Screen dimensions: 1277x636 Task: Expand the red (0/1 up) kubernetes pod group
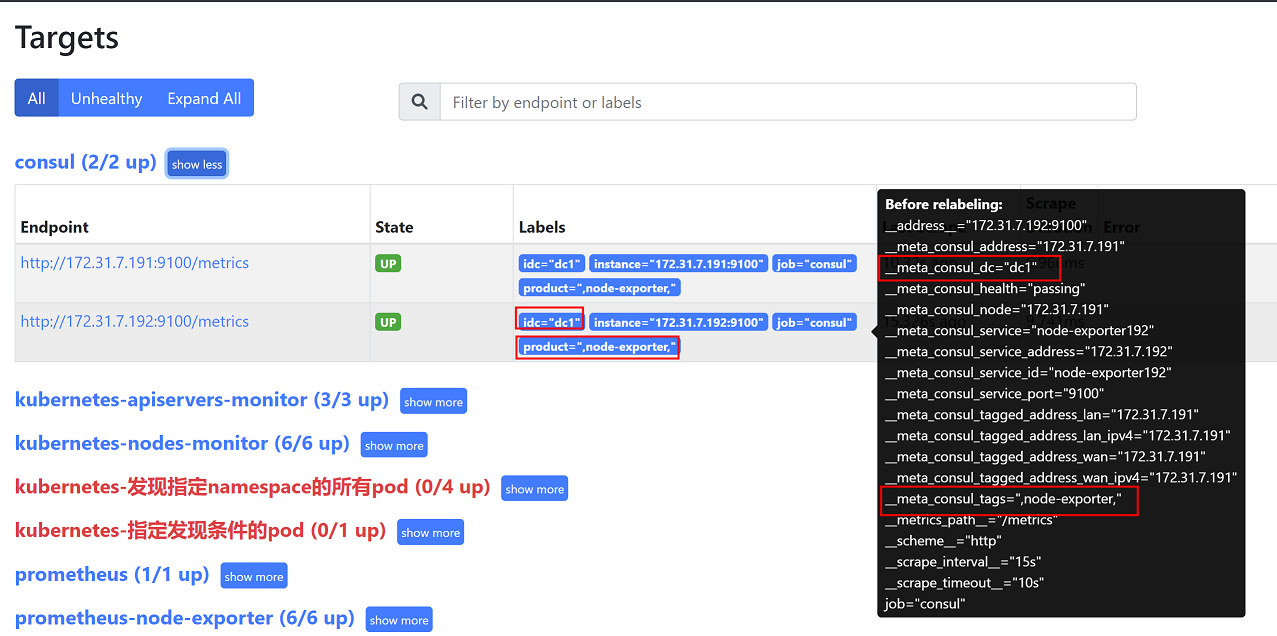[430, 533]
